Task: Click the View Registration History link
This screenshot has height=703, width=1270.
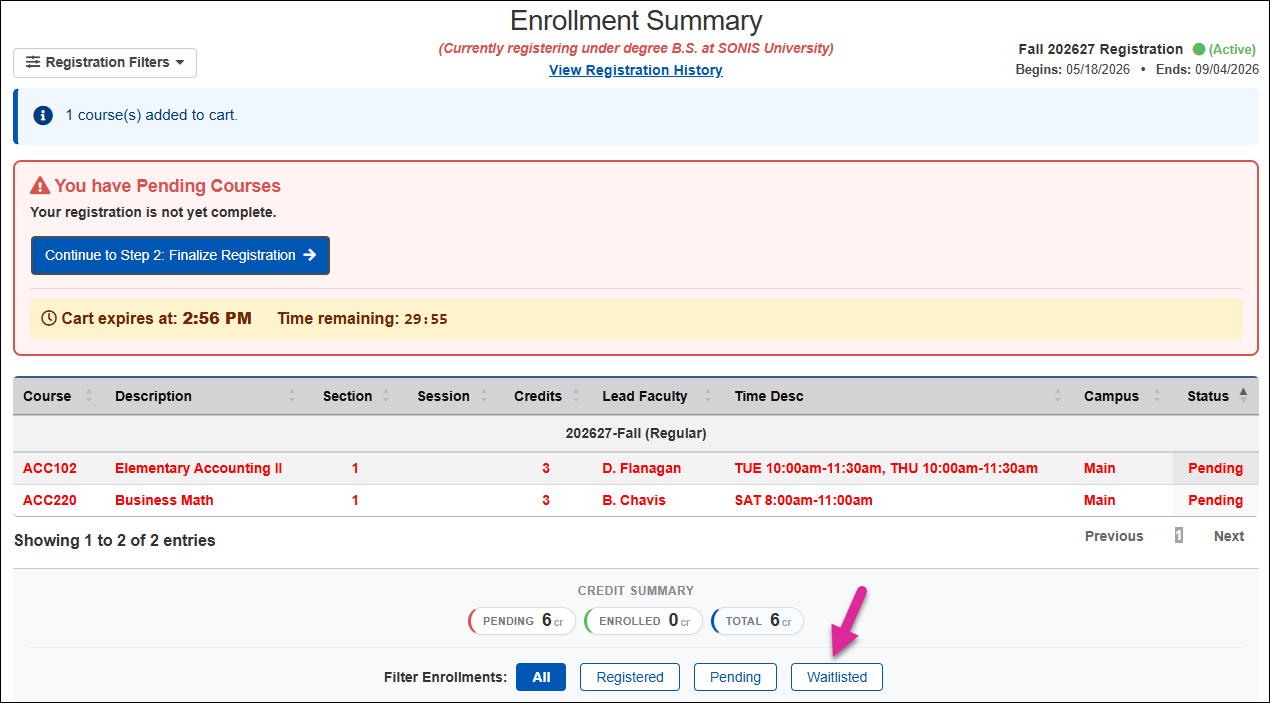Action: [636, 70]
